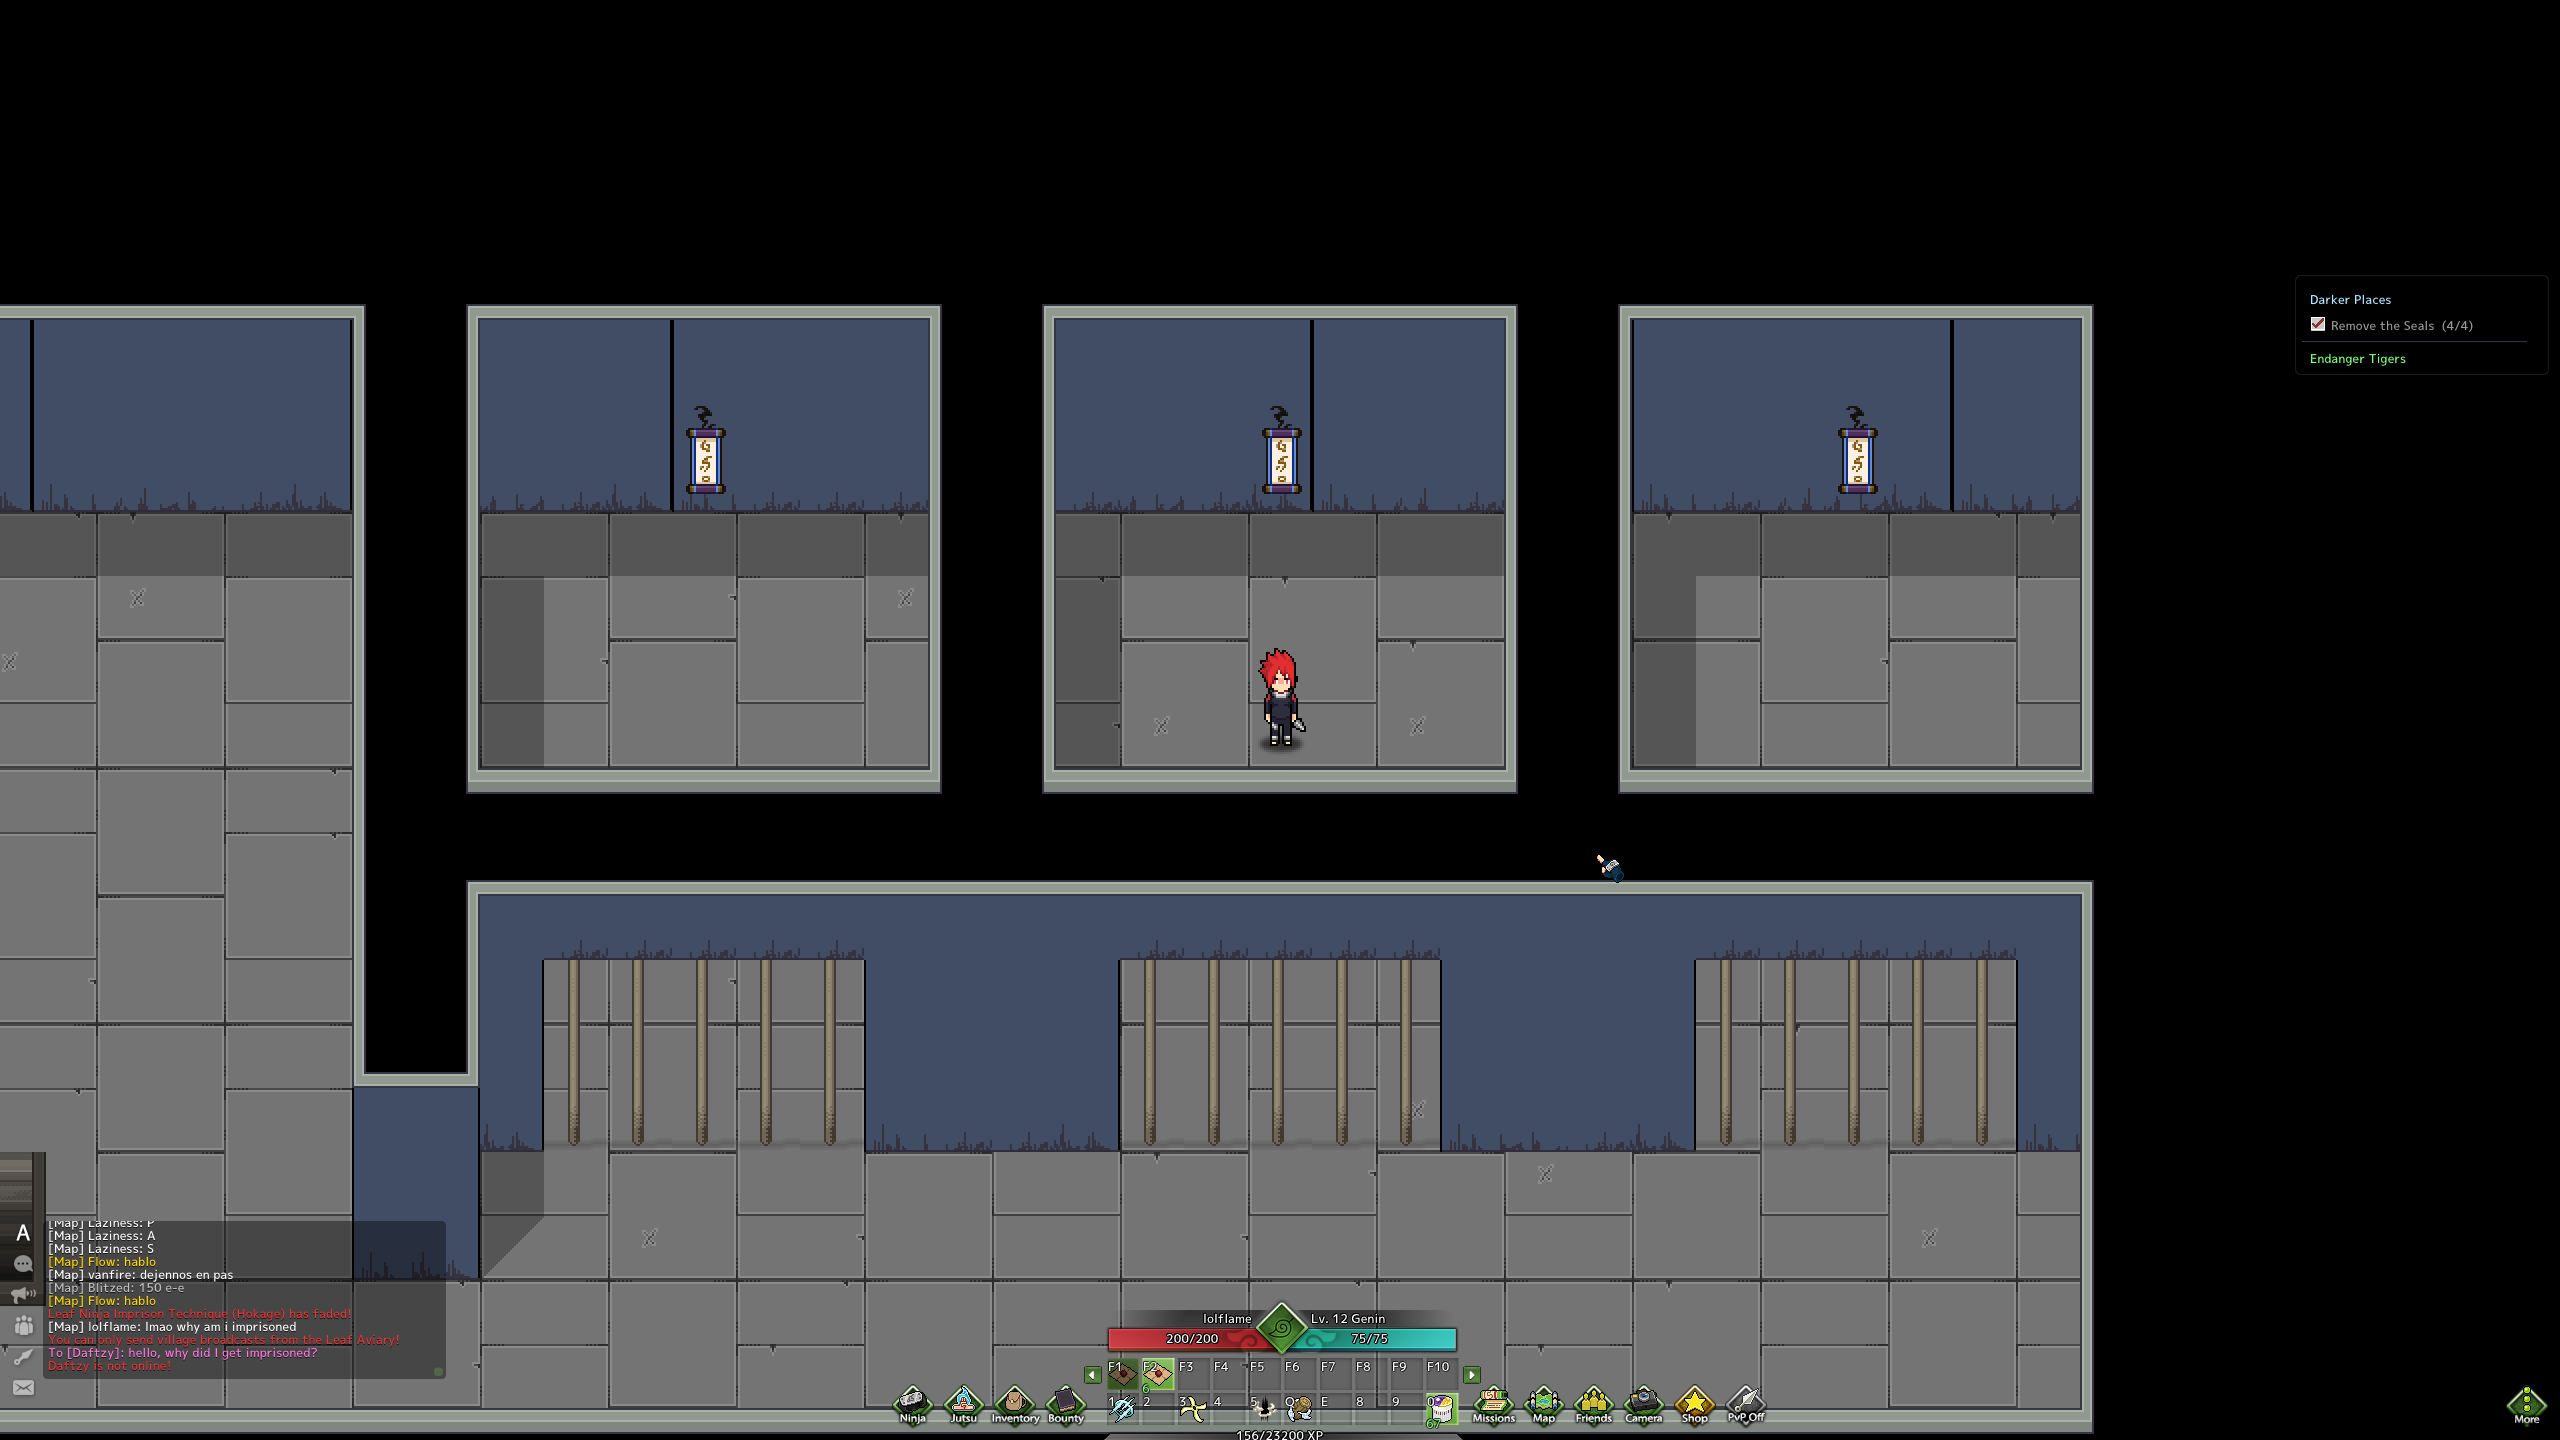Select the Endanger Tigers mission
2560x1440 pixels.
tap(2357, 359)
